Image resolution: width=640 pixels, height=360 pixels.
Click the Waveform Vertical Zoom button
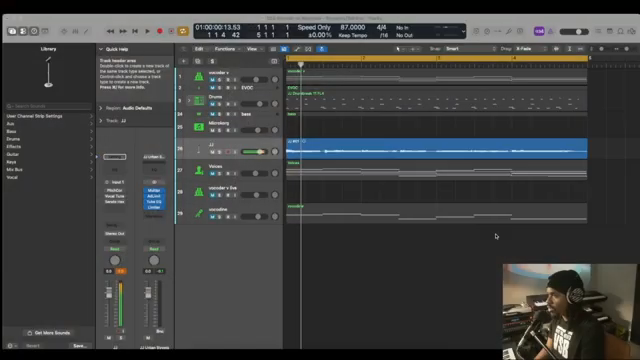click(x=556, y=49)
